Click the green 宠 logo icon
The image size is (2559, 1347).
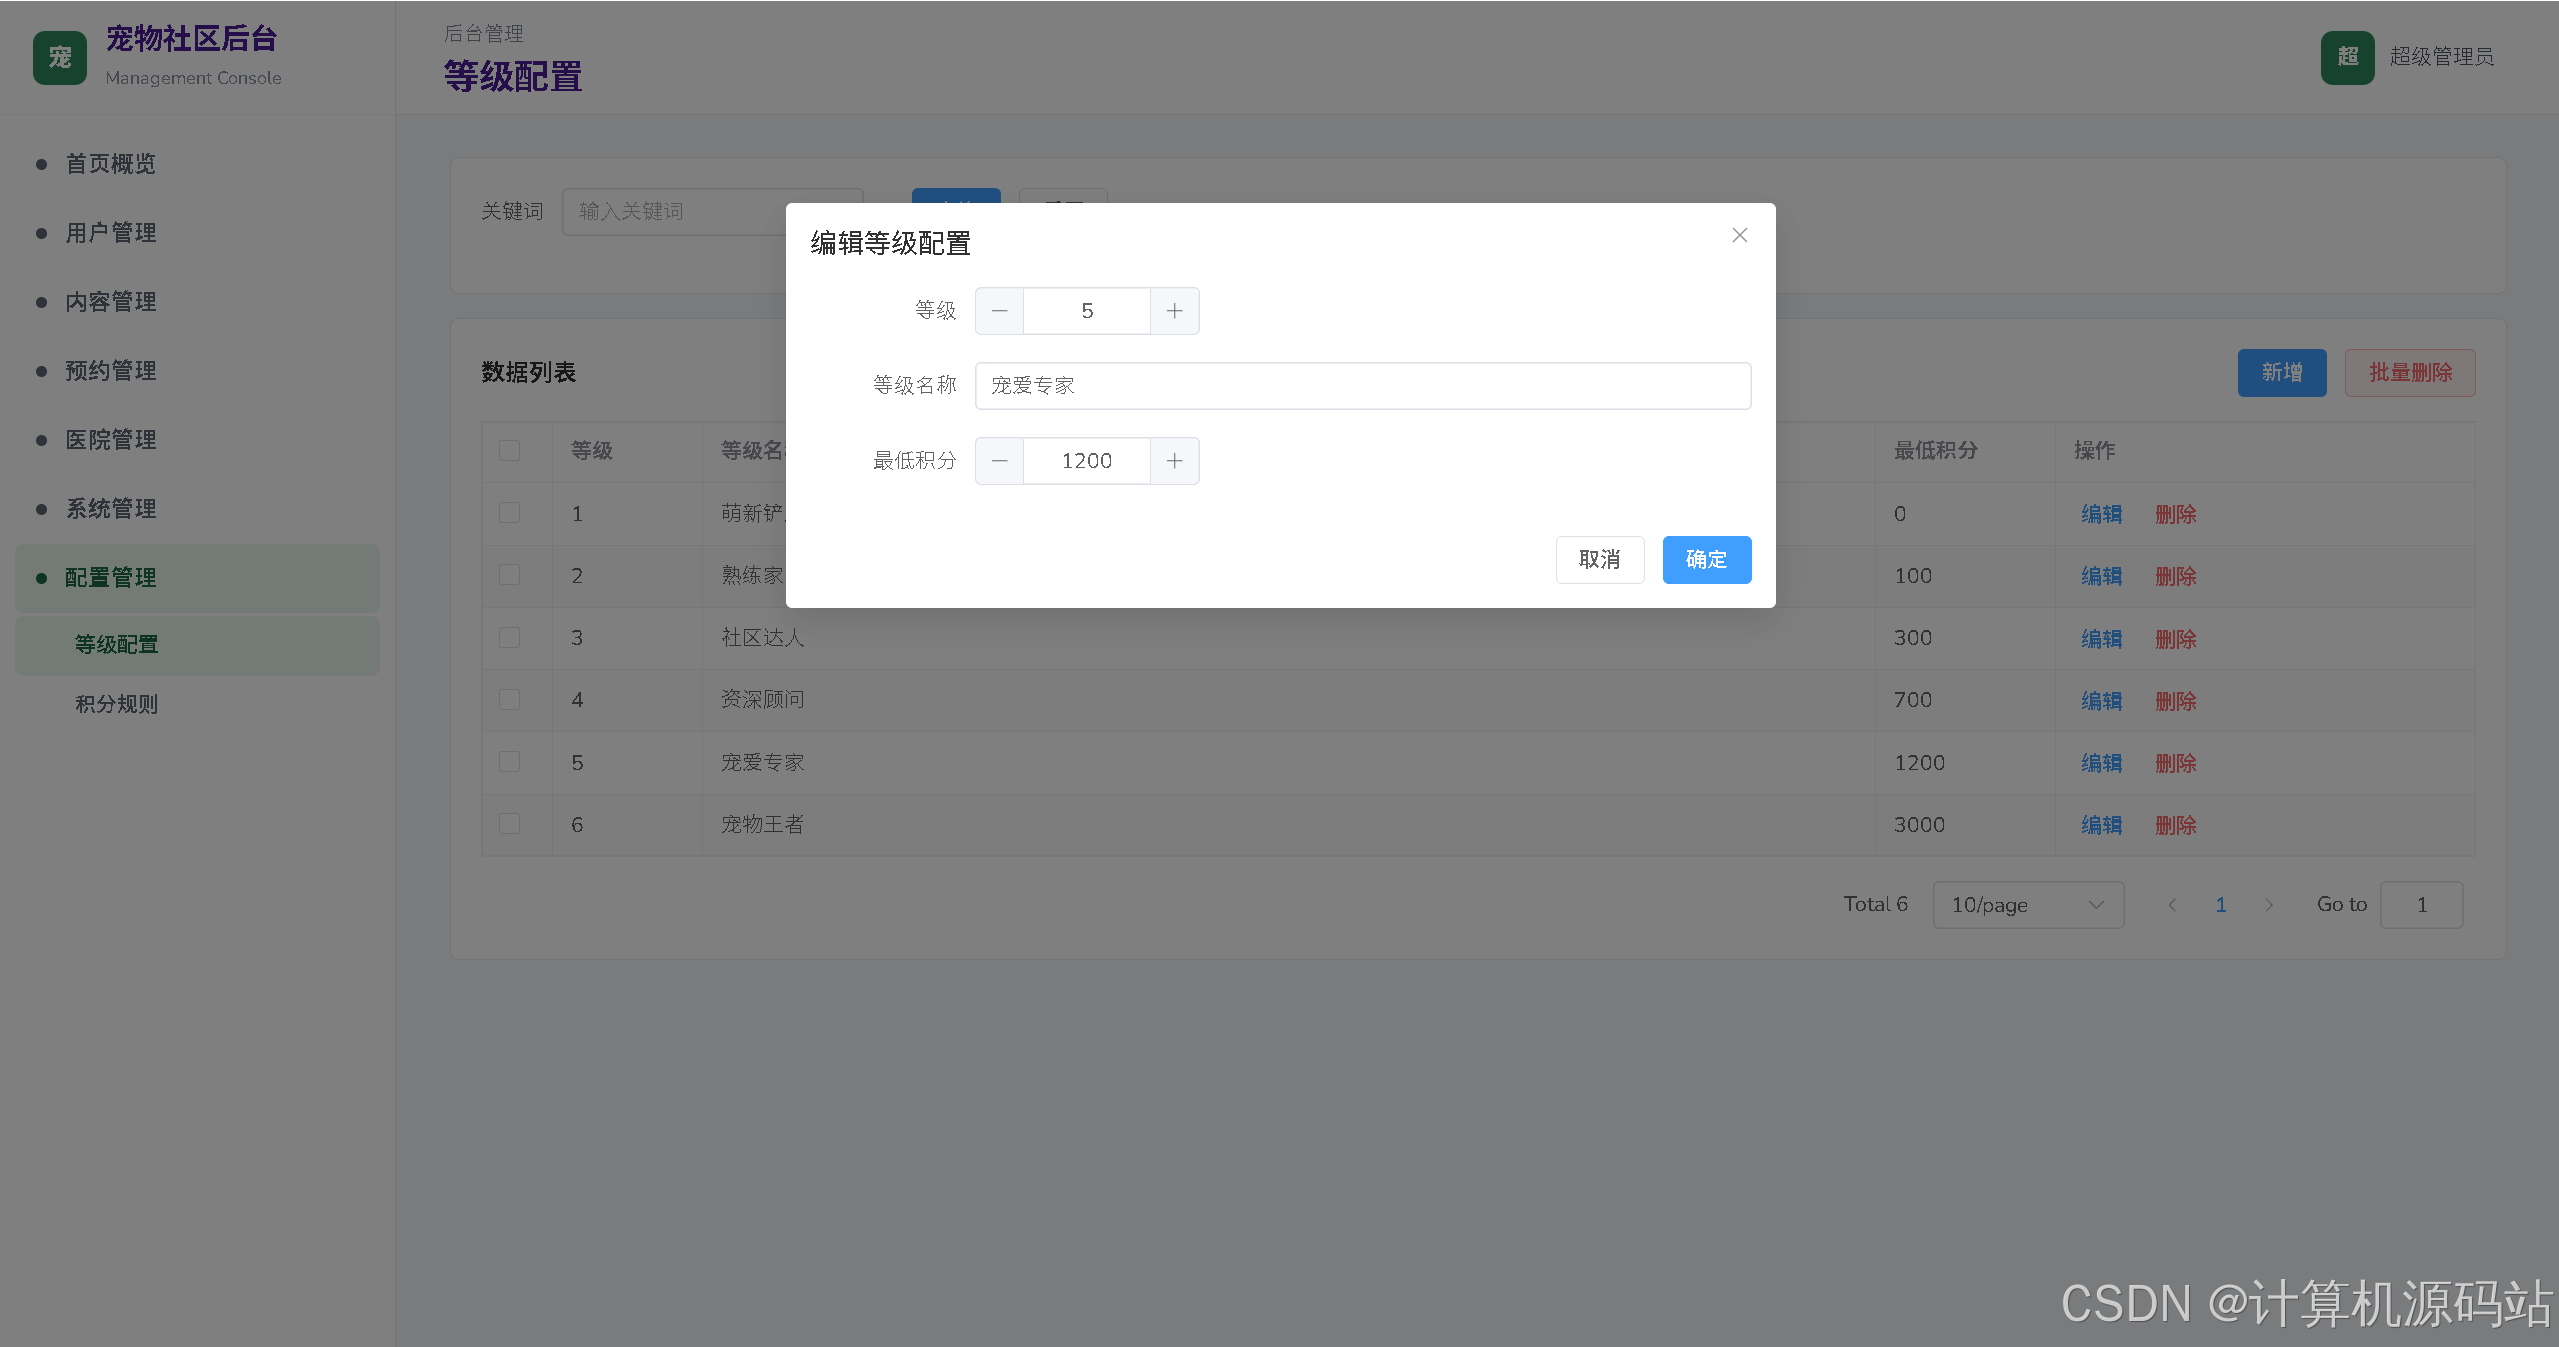point(60,57)
